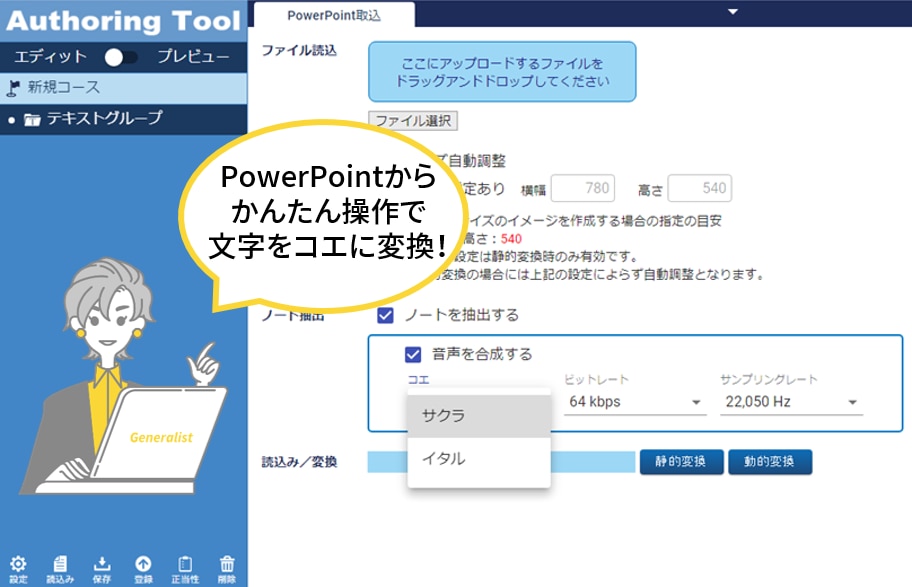Switch to the PowerPoint取込 tab
Image resolution: width=912 pixels, height=587 pixels.
click(x=334, y=15)
